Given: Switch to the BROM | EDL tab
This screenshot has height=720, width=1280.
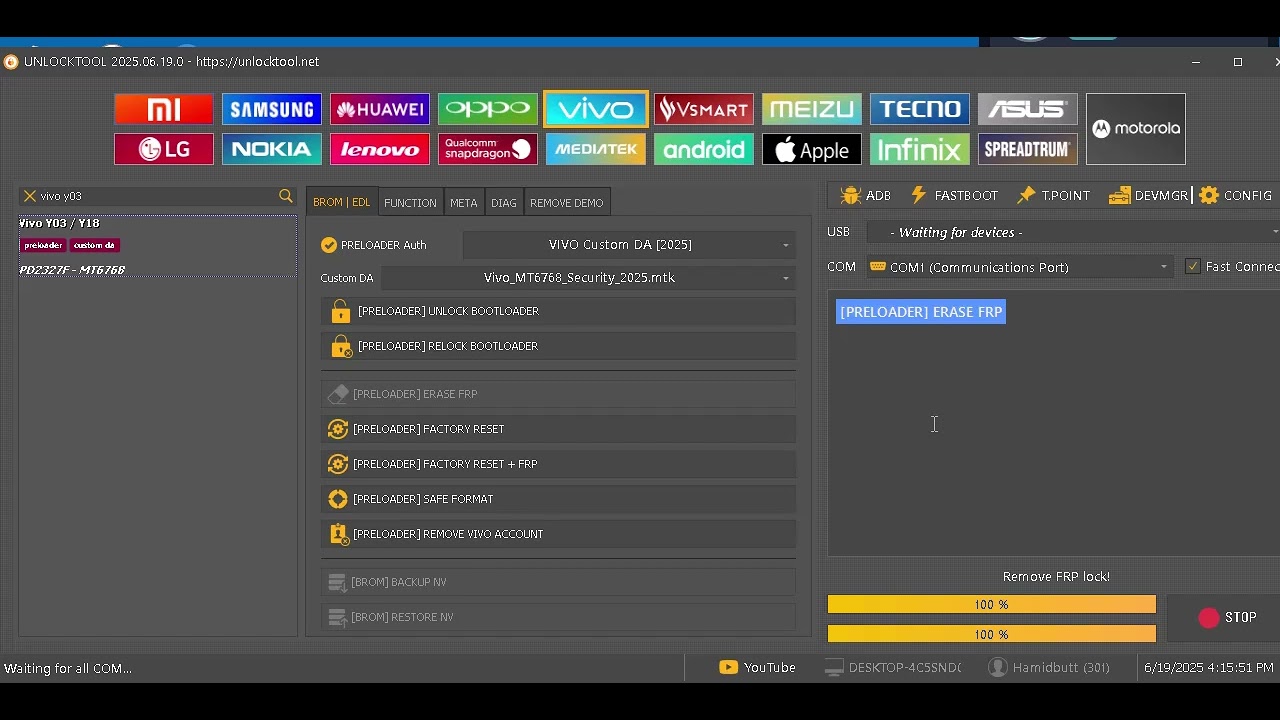Looking at the screenshot, I should point(342,202).
